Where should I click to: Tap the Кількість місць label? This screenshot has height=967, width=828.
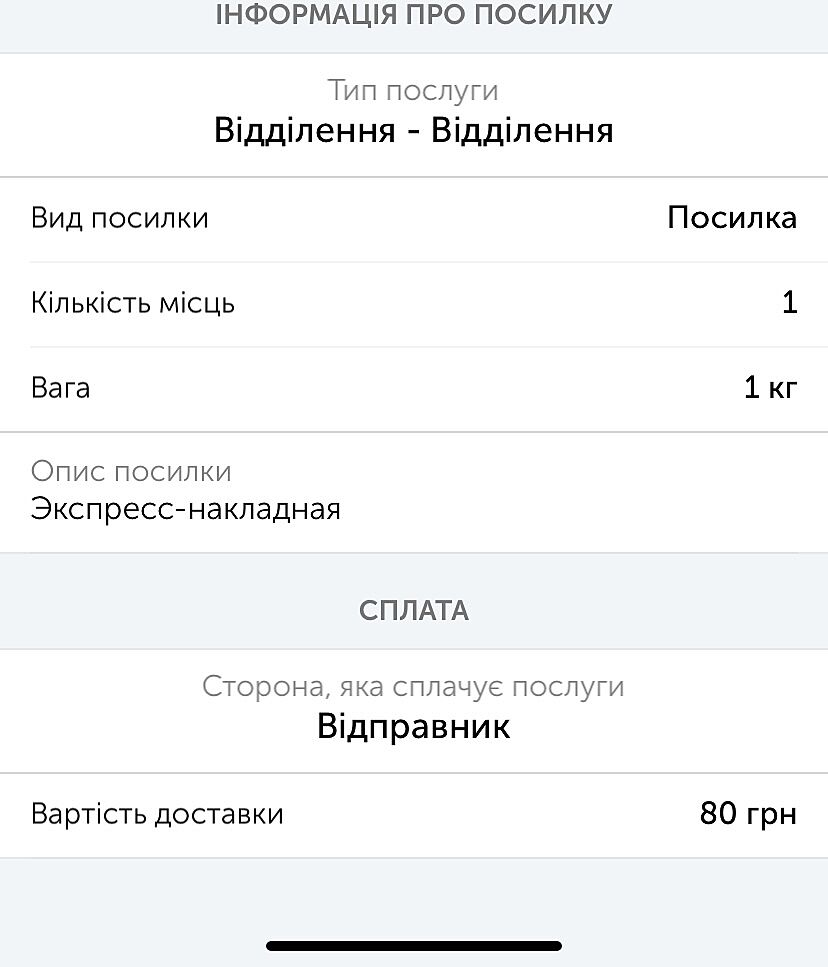133,303
